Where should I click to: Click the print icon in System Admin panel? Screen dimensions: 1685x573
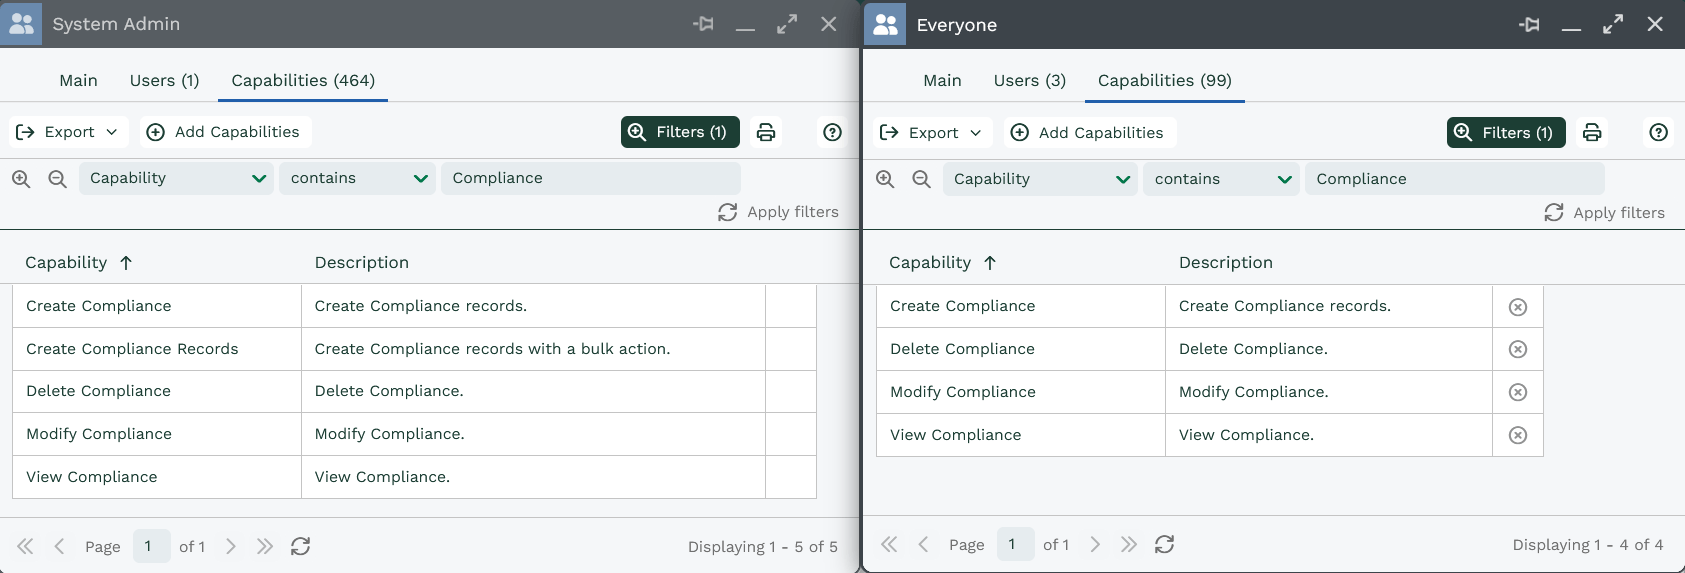pyautogui.click(x=766, y=132)
